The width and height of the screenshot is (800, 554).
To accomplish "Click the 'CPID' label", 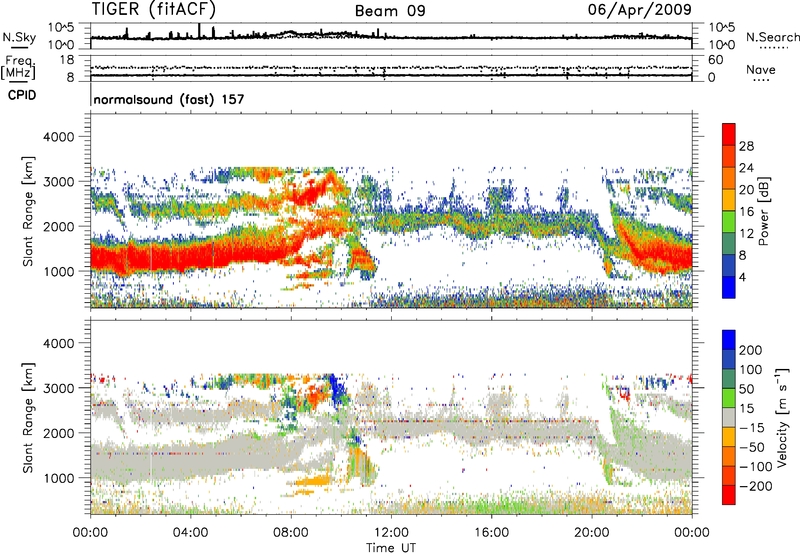I will (x=22, y=95).
